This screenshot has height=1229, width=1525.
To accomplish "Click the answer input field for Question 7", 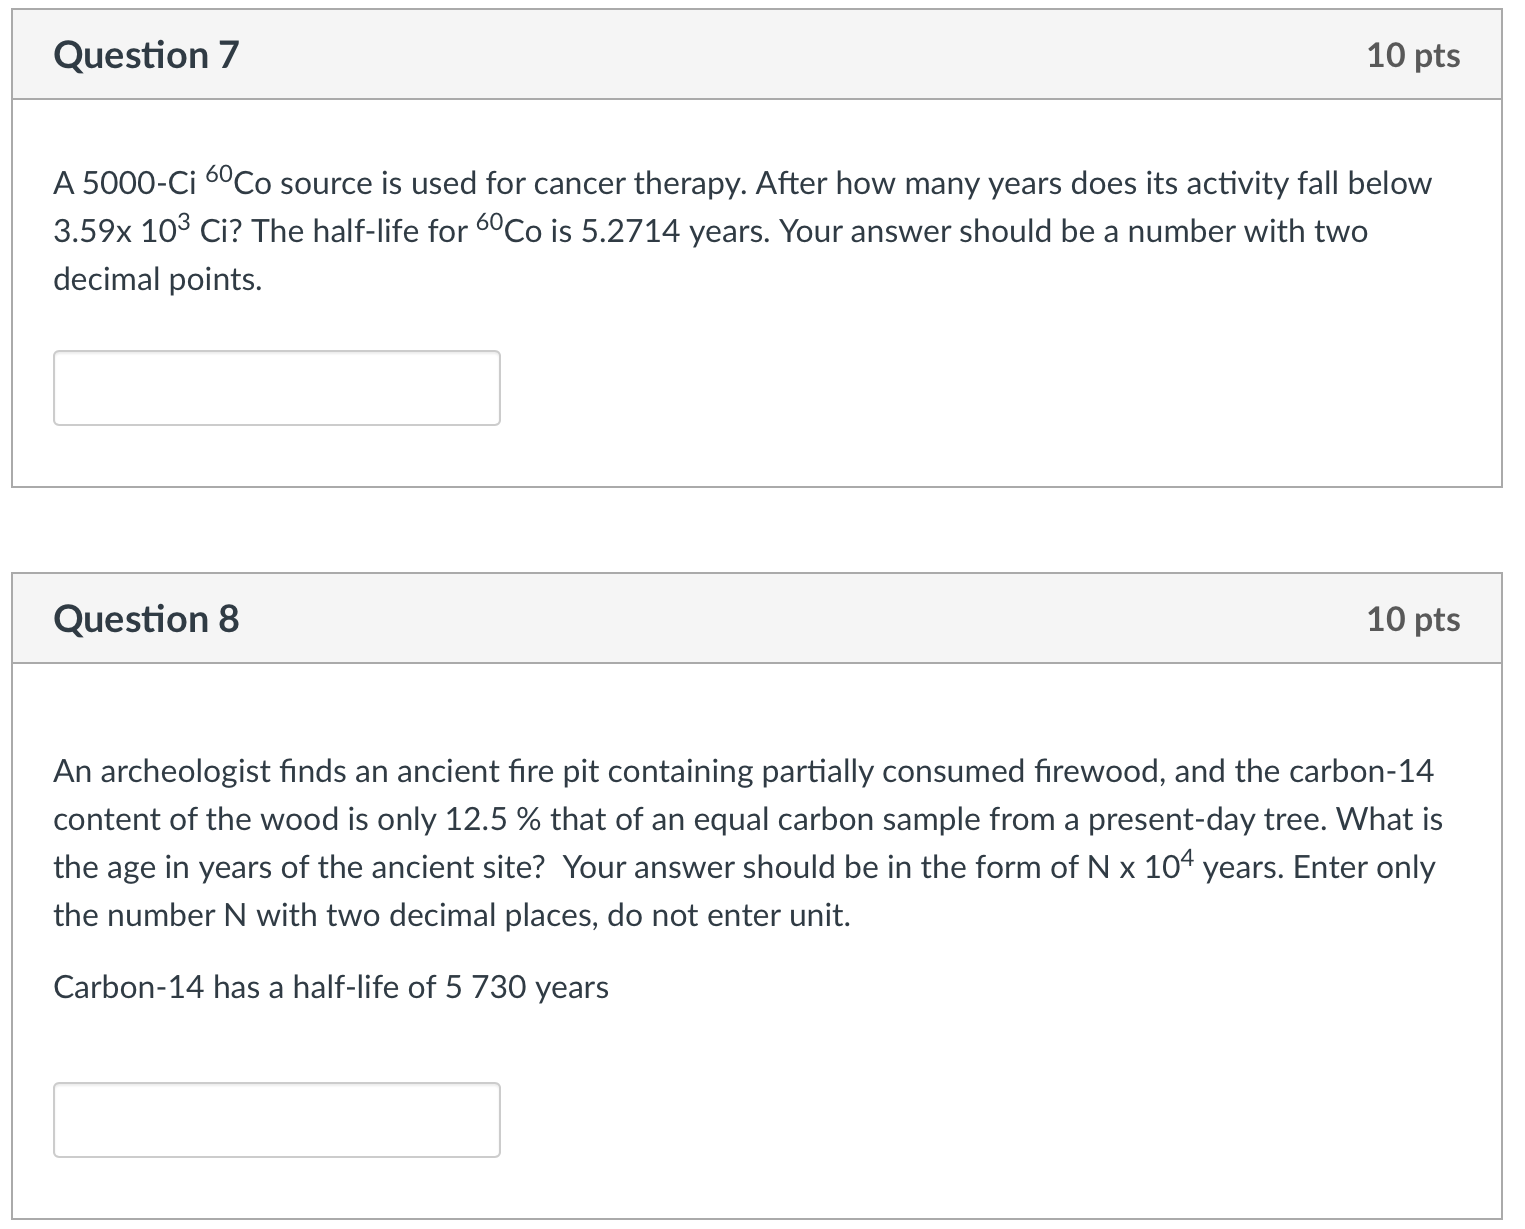I will (x=276, y=388).
